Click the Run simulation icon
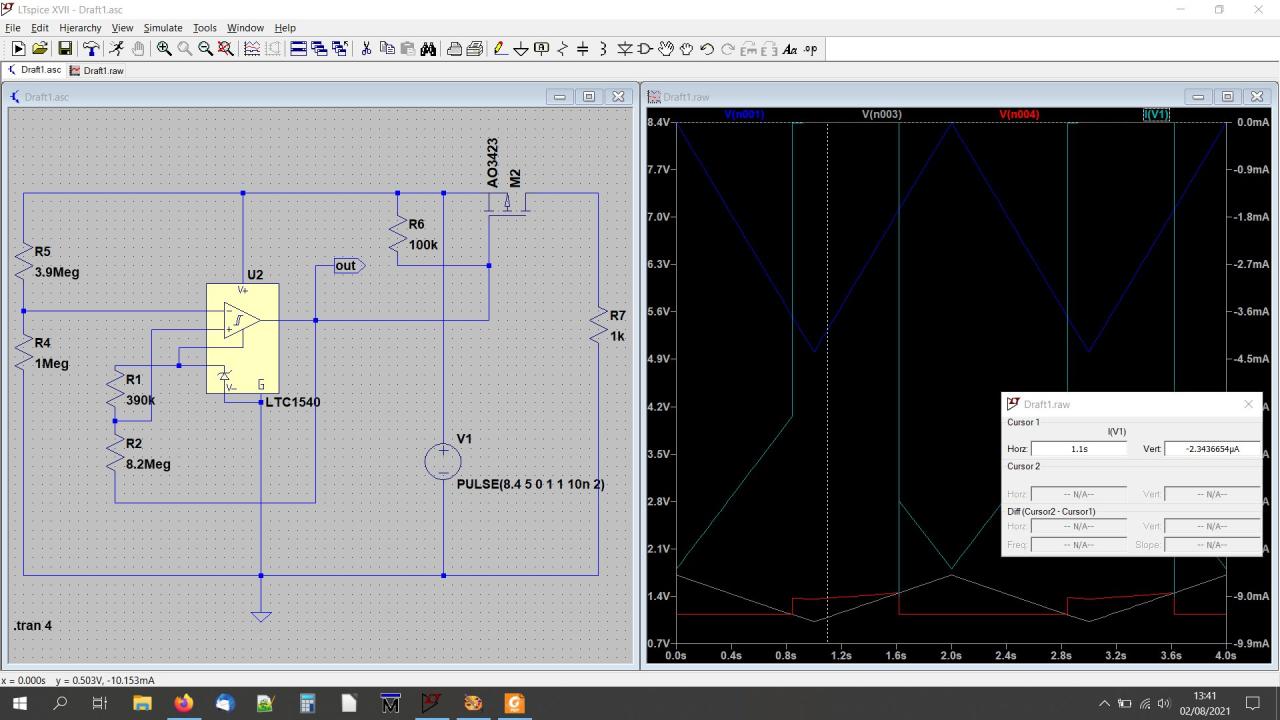This screenshot has width=1280, height=720. click(x=18, y=49)
